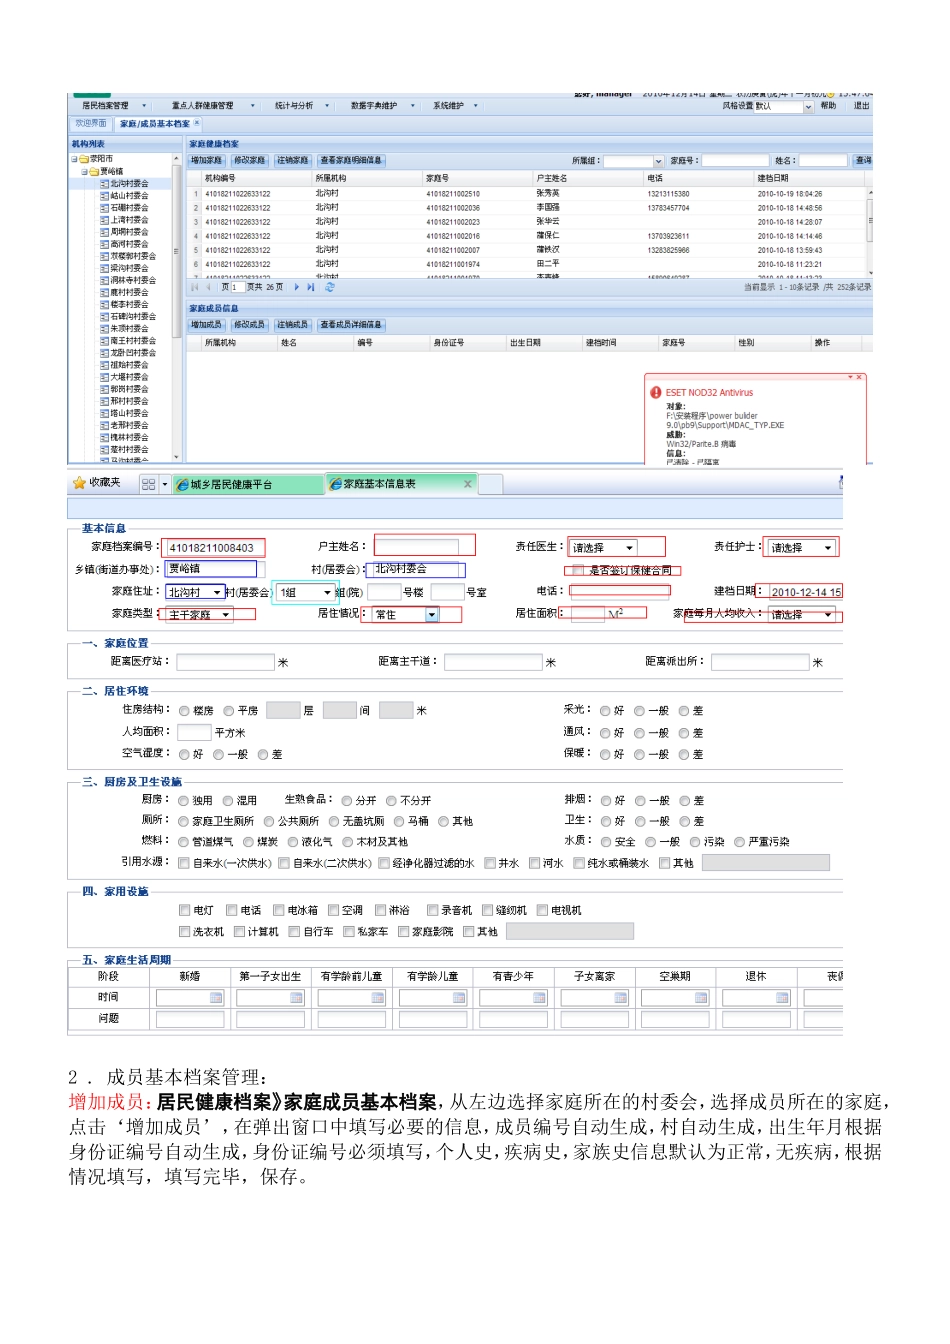Screen dimensions: 950x1344
Task: Check 井水 water source checkbox
Action: coord(490,863)
